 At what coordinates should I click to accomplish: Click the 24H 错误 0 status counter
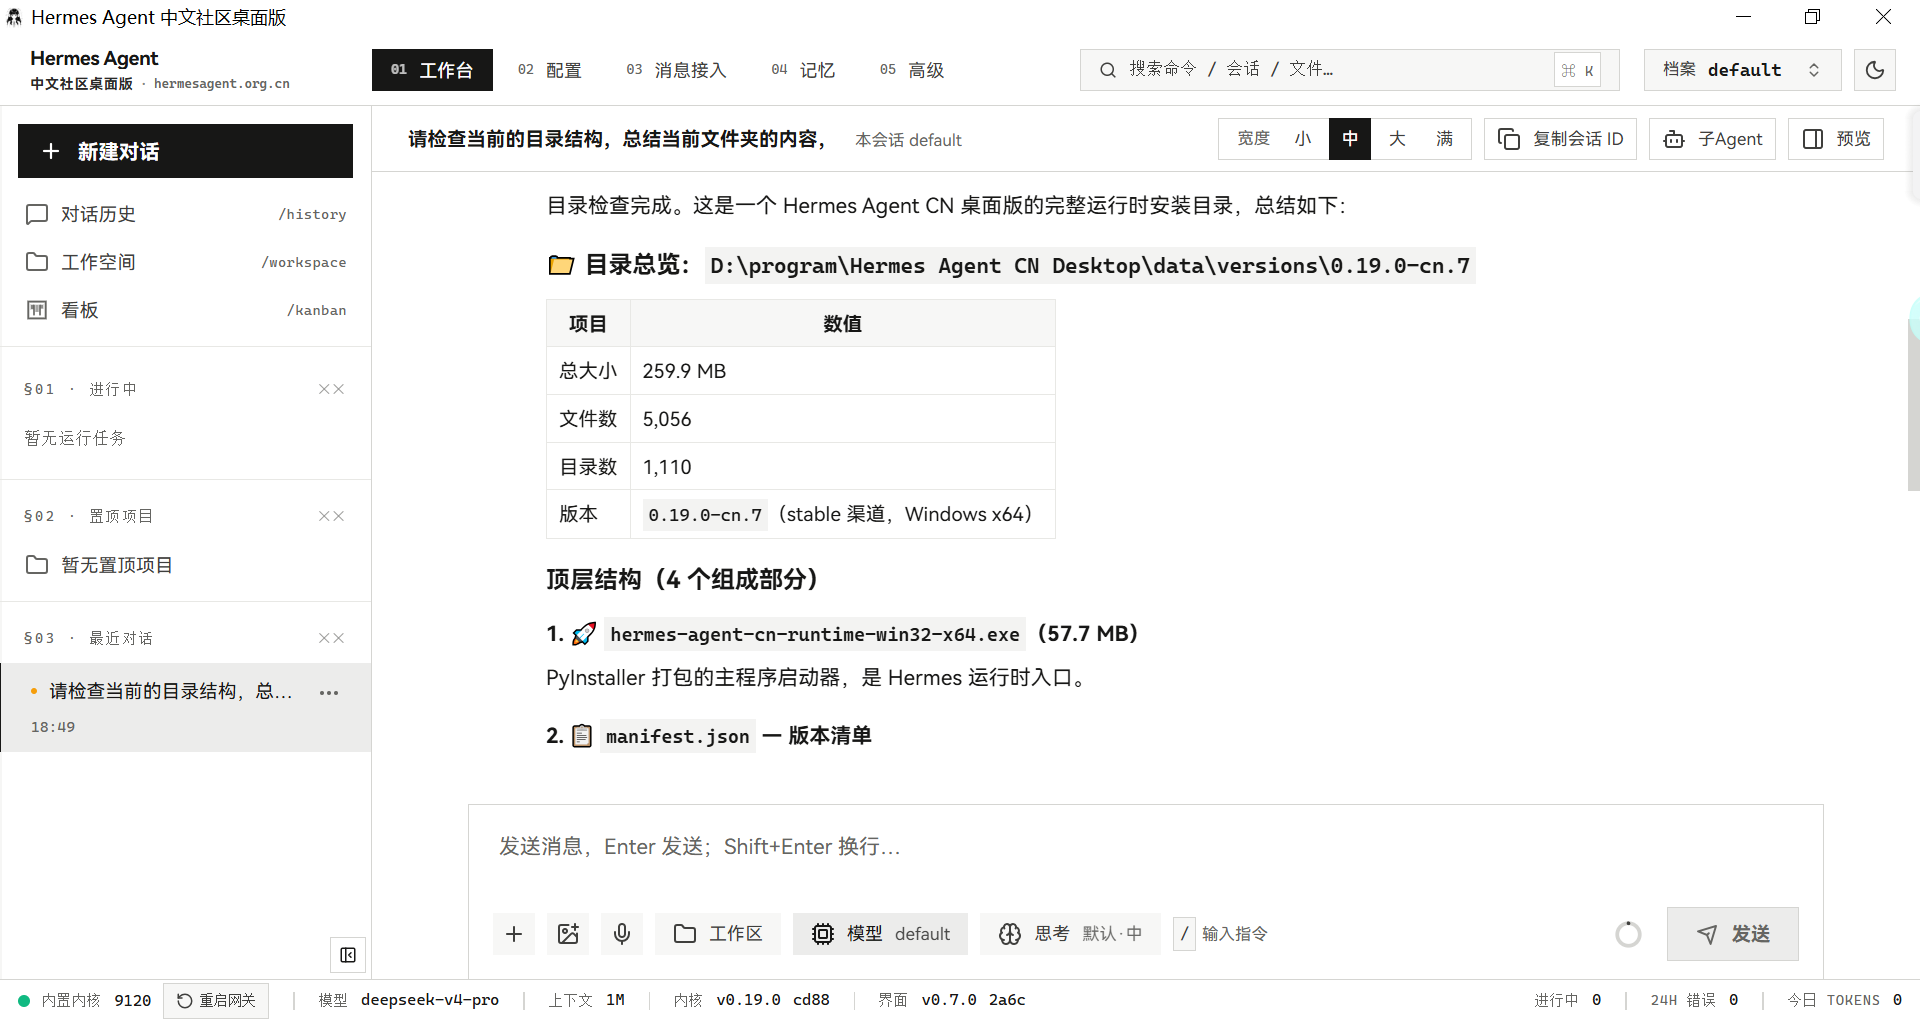click(1694, 1000)
